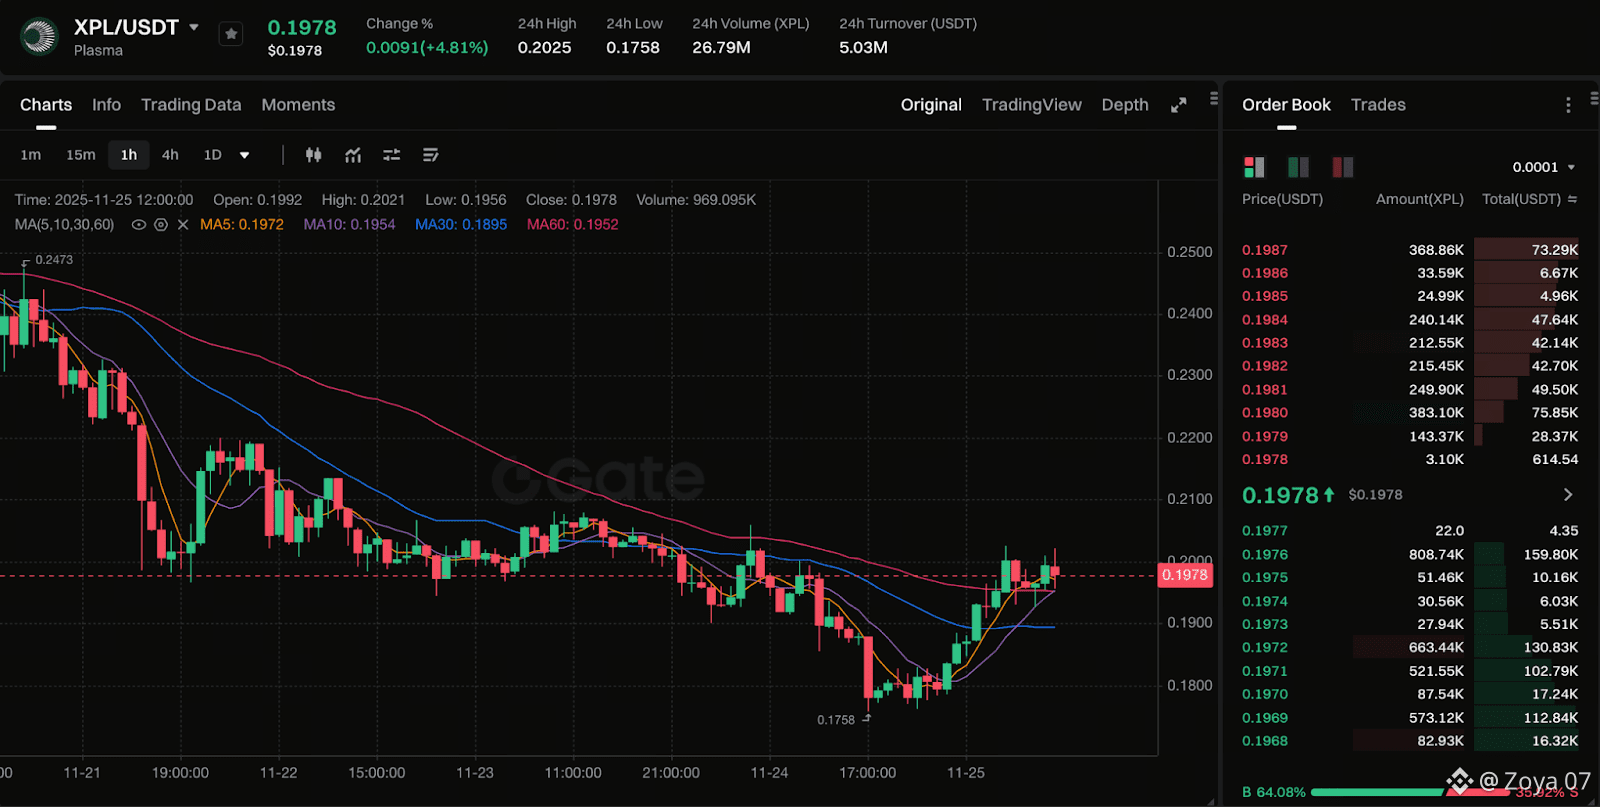1600x807 pixels.
Task: Switch to the Depth chart
Action: [1125, 105]
